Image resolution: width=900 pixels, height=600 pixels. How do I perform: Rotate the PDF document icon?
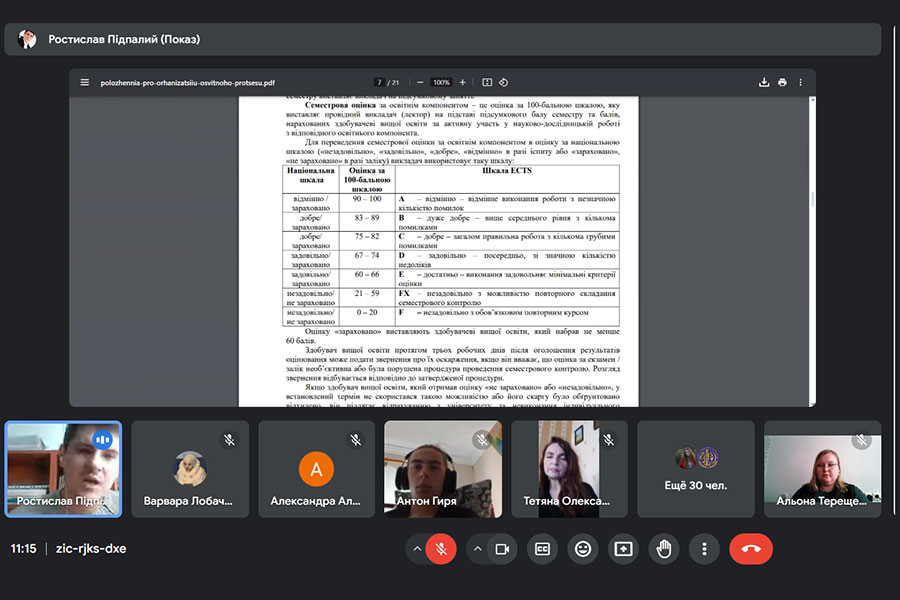(x=503, y=82)
